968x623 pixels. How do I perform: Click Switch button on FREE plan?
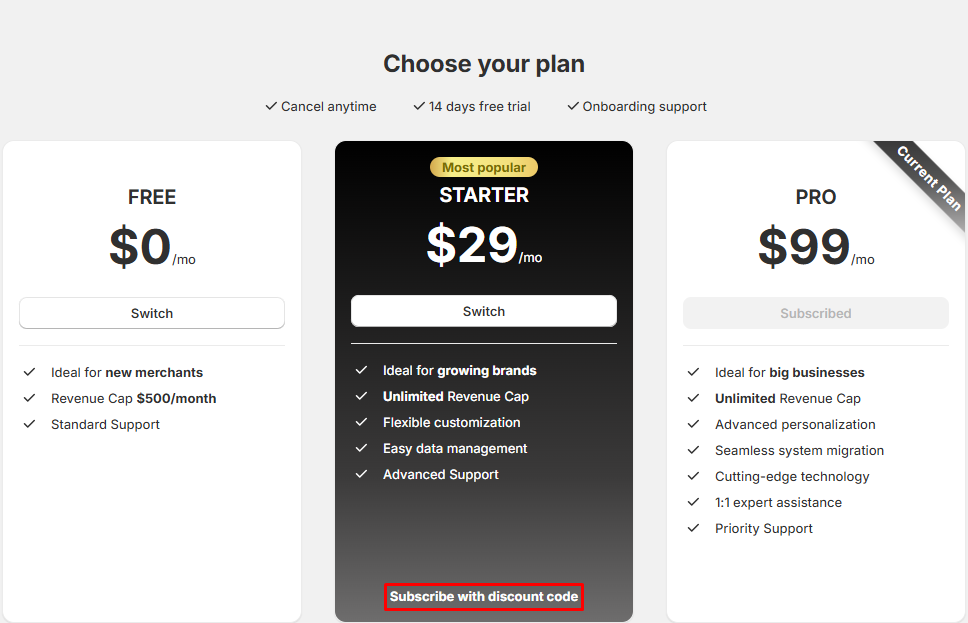click(152, 313)
